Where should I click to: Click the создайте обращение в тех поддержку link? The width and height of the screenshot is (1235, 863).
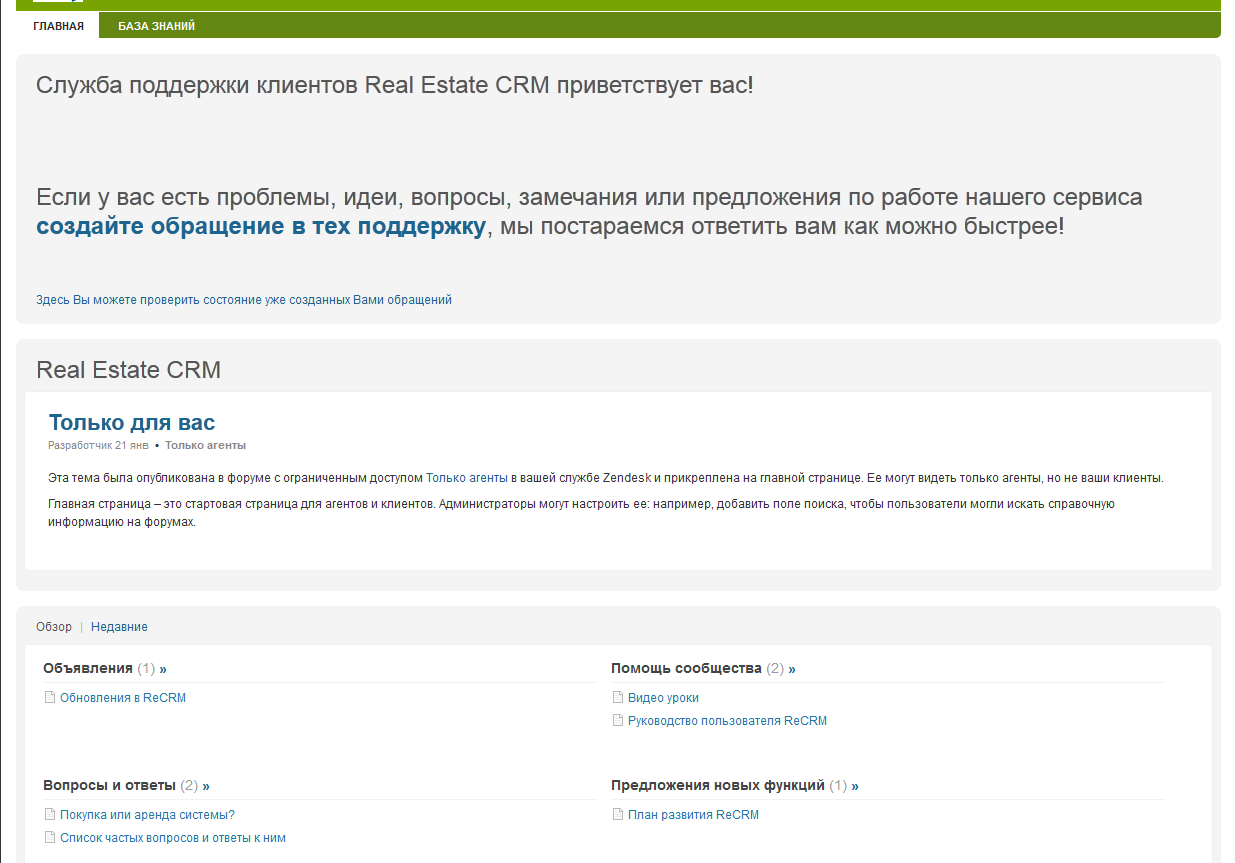261,226
